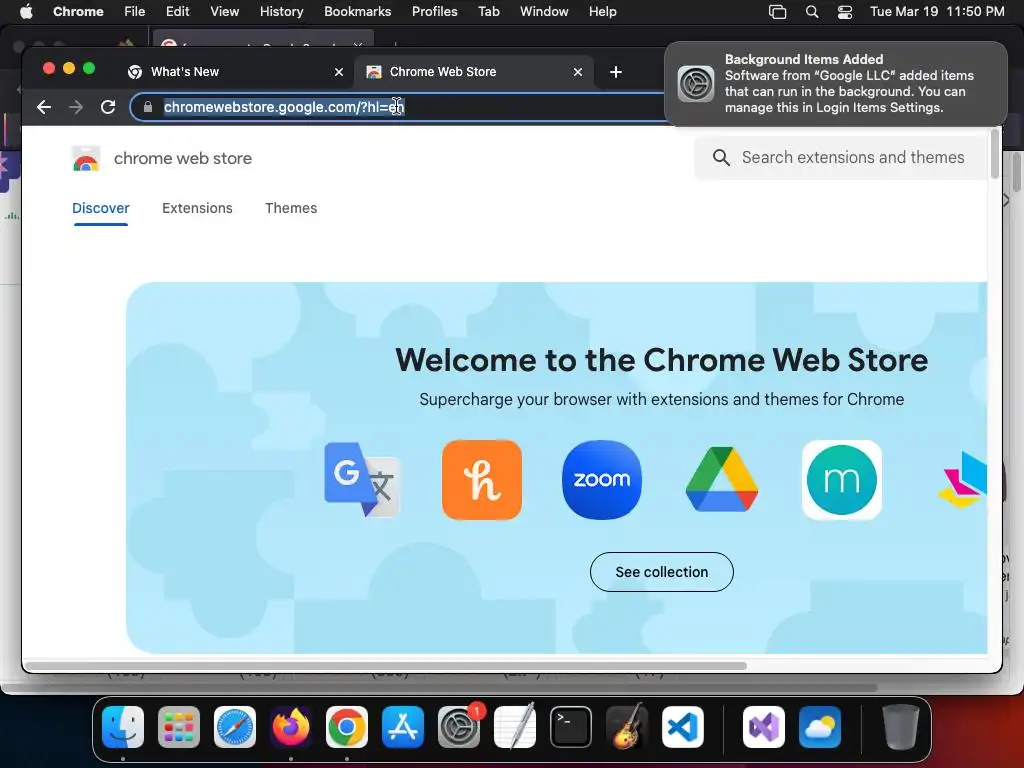Switch to the Extensions store tab
The height and width of the screenshot is (768, 1024).
click(197, 208)
